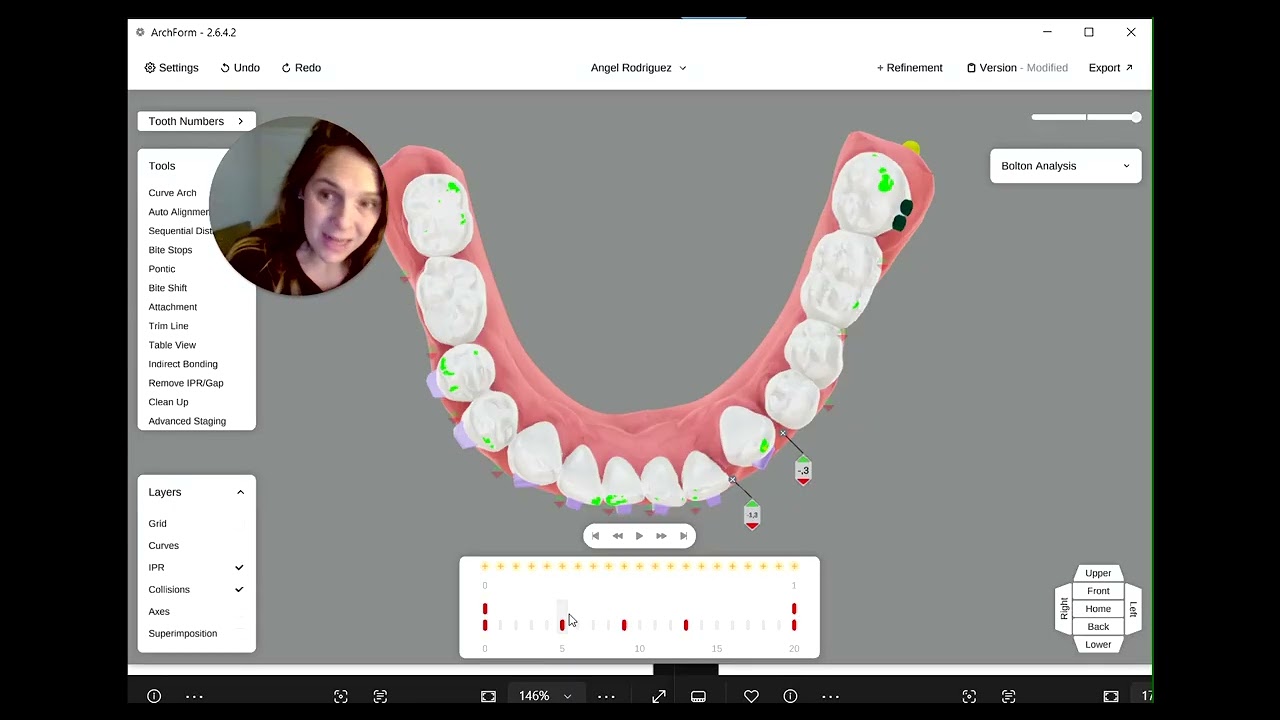
Task: Click the IPR value label near front teeth
Action: point(752,515)
